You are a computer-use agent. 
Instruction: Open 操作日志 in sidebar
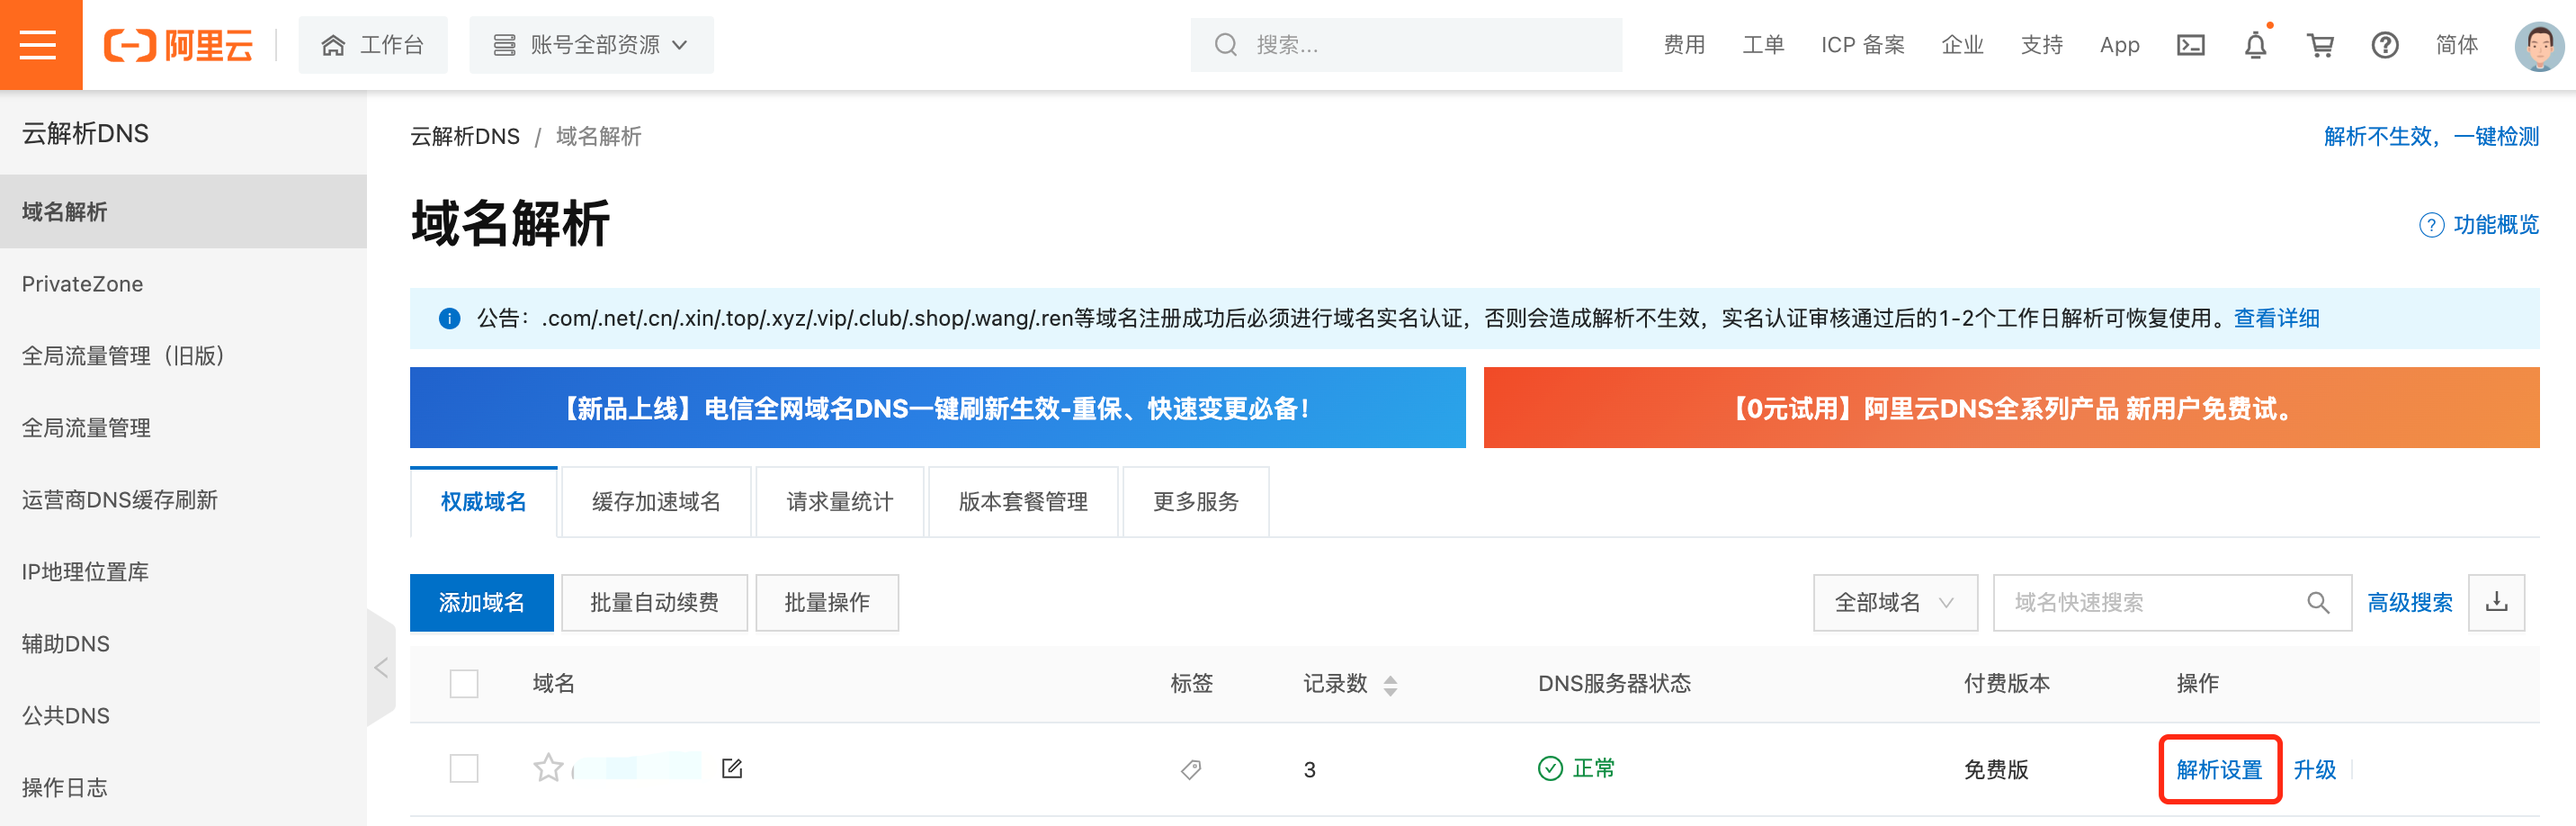183,788
